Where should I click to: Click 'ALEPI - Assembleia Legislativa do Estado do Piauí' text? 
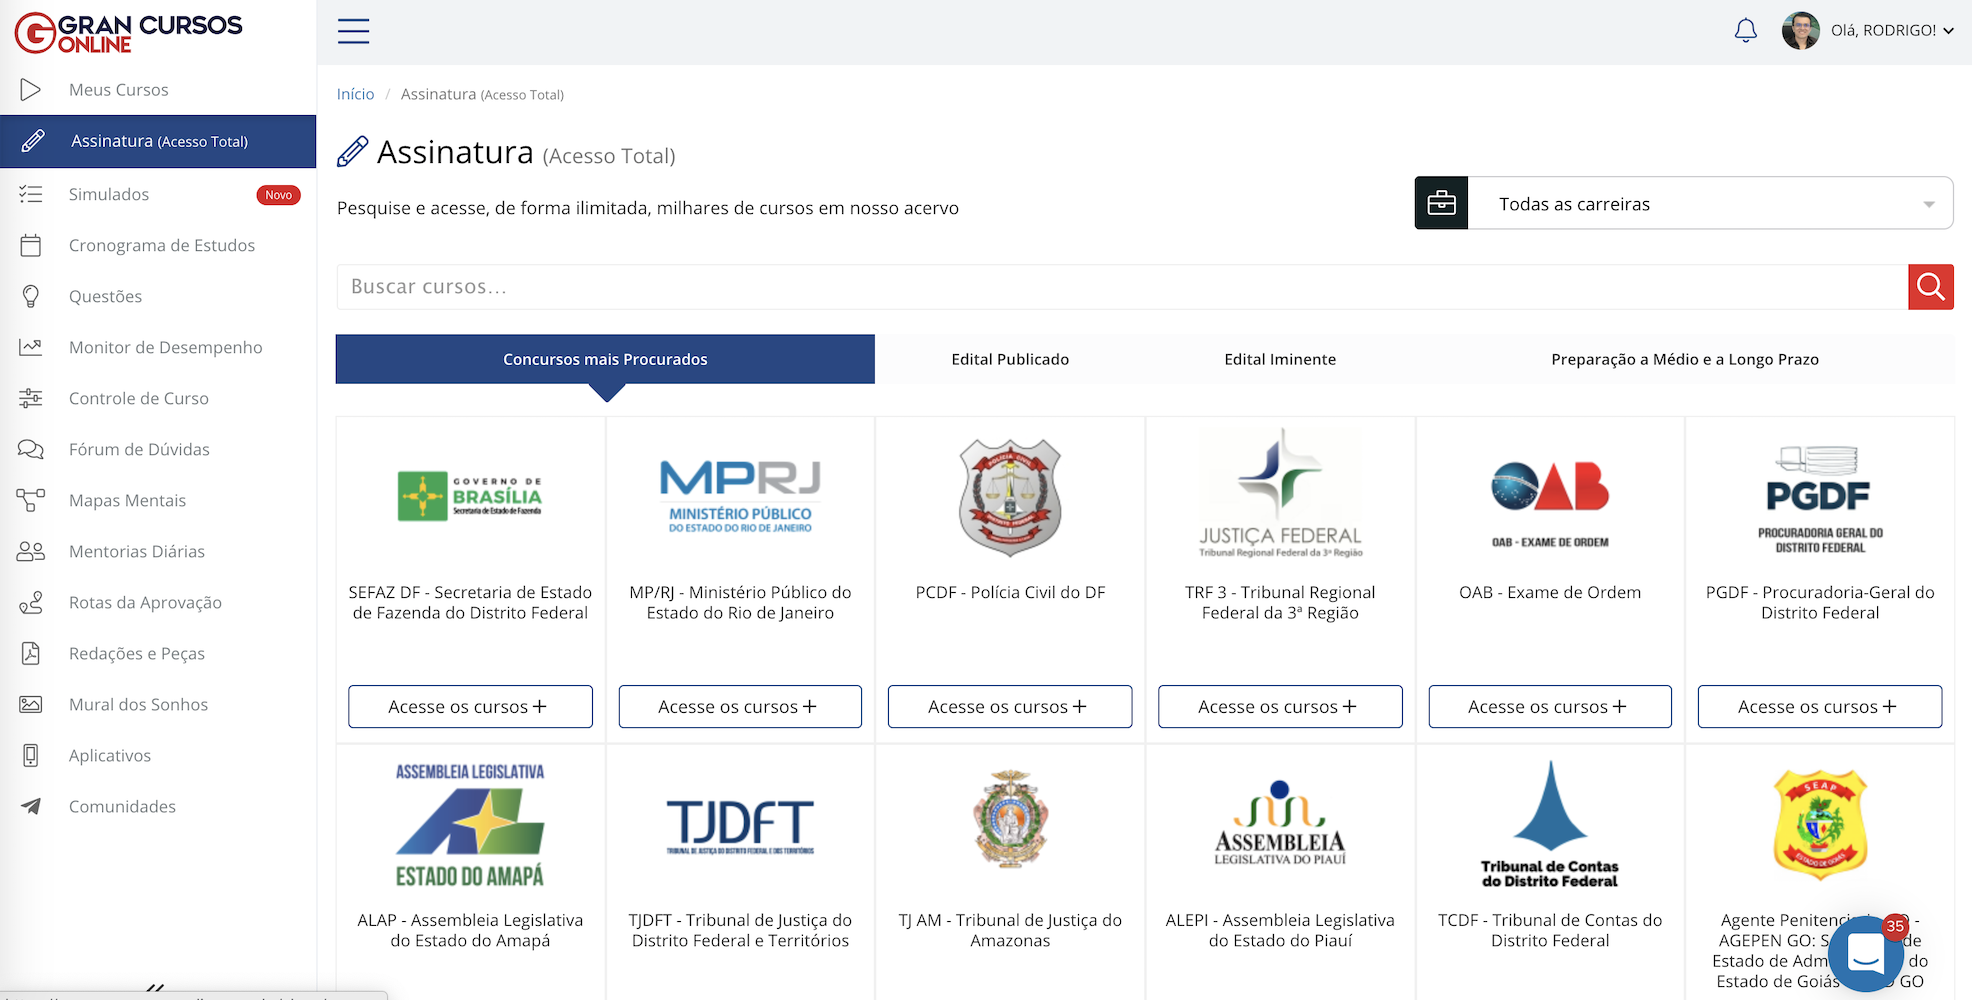(x=1280, y=930)
